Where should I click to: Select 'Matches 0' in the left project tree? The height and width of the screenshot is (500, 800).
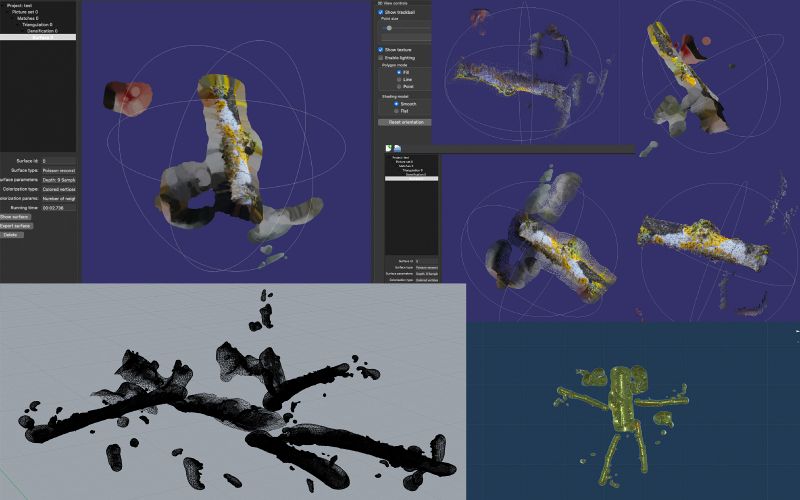(x=28, y=18)
